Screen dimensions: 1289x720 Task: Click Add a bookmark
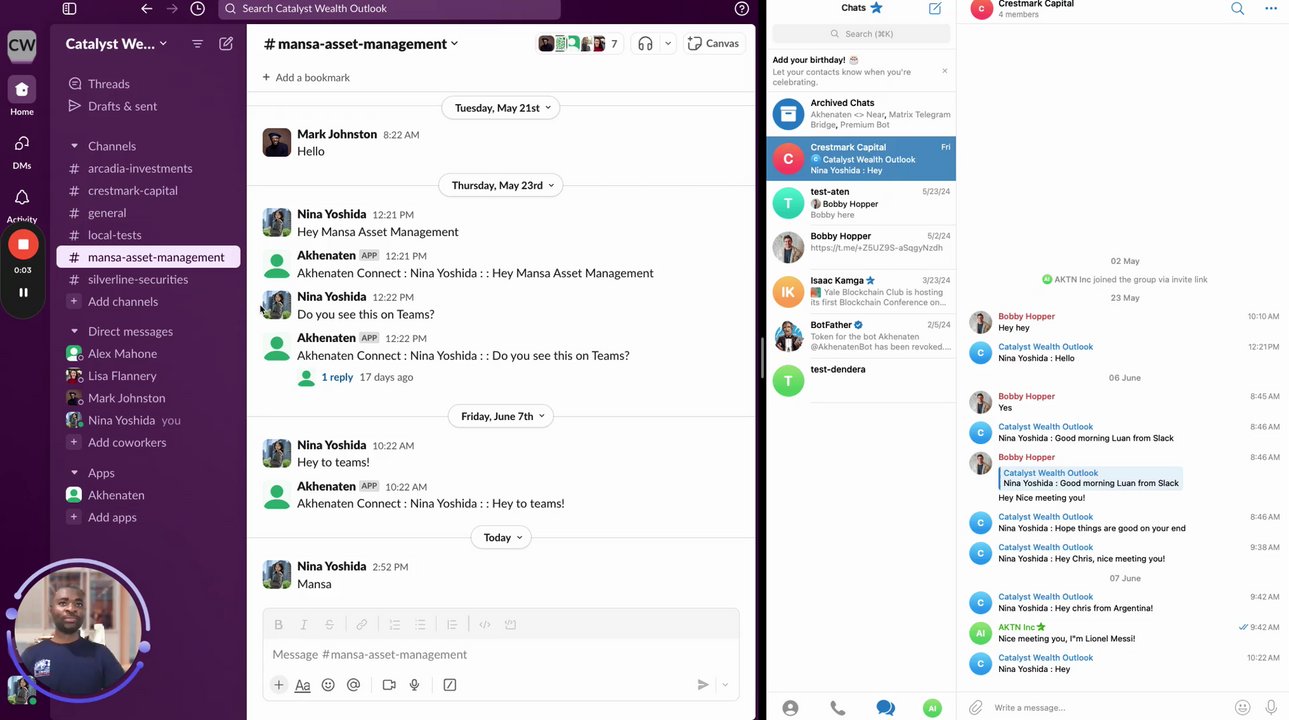(306, 77)
